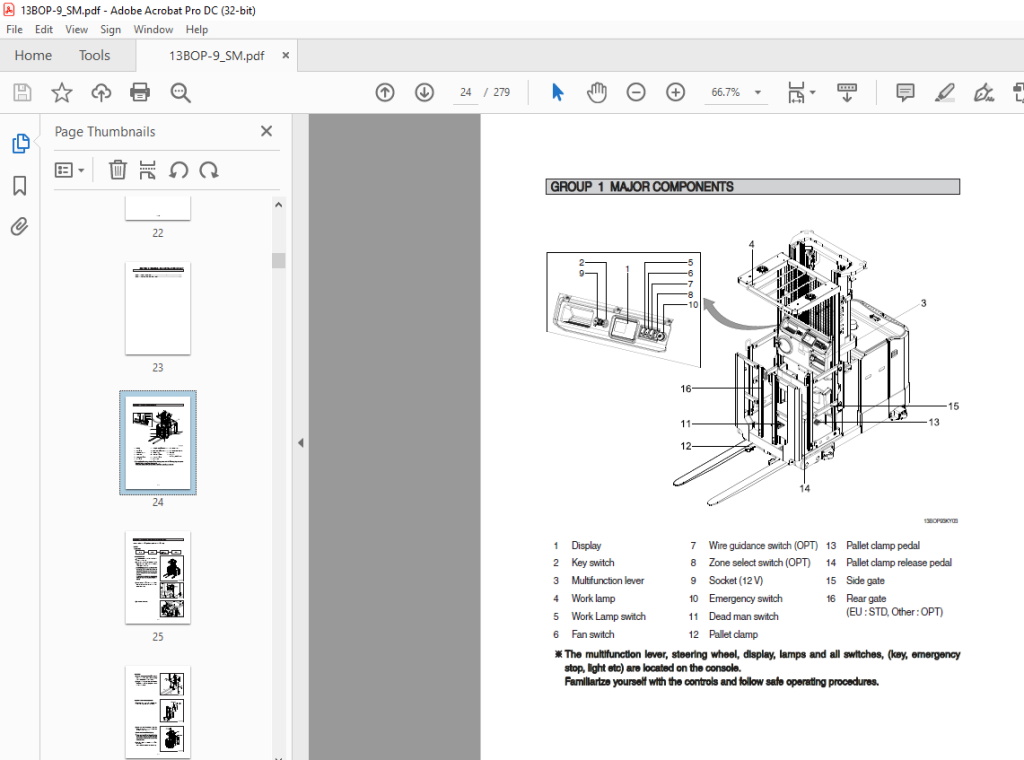Add a comment note icon
The image size is (1024, 760).
click(x=905, y=93)
